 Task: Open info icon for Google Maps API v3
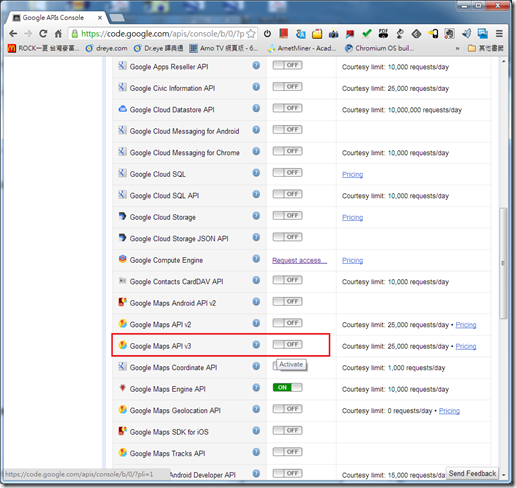[x=256, y=345]
